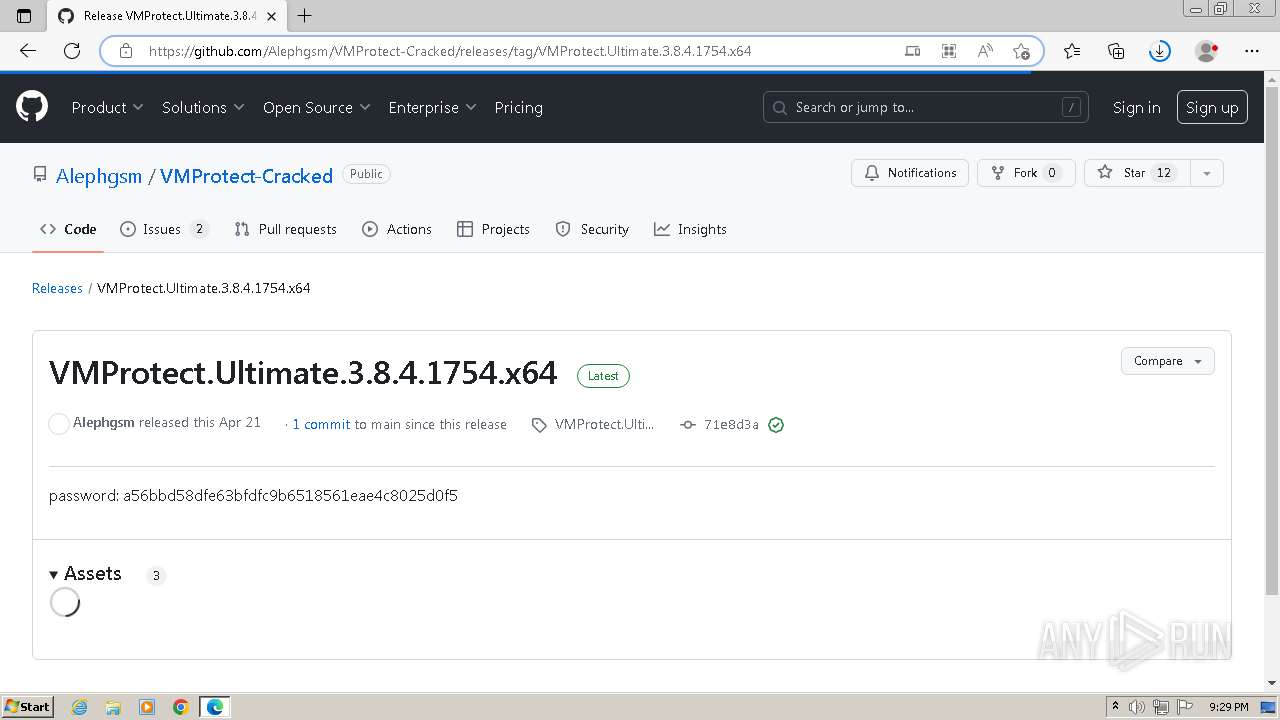Open Edge settings and more menu
1280x720 pixels.
click(1252, 51)
